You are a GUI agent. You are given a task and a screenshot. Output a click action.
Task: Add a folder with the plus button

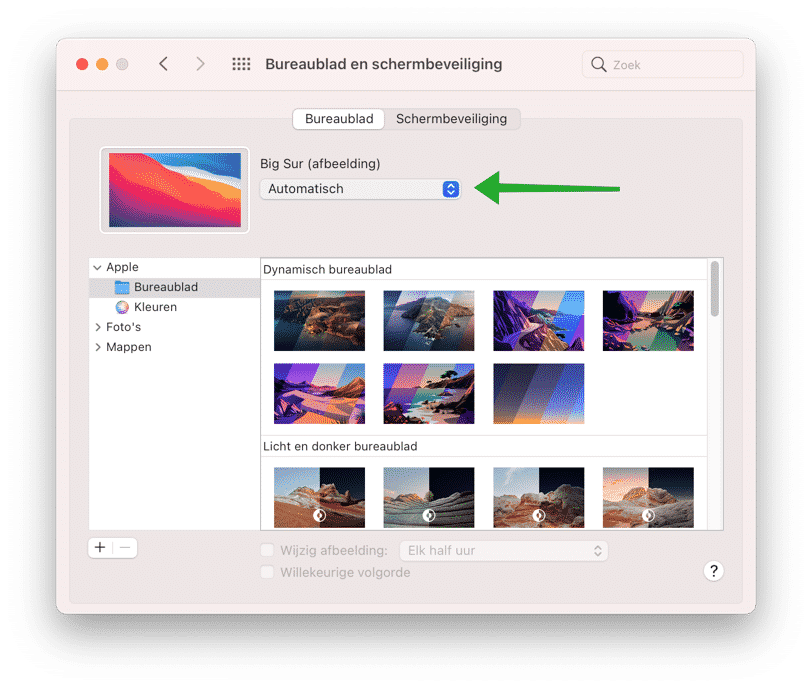pyautogui.click(x=100, y=548)
